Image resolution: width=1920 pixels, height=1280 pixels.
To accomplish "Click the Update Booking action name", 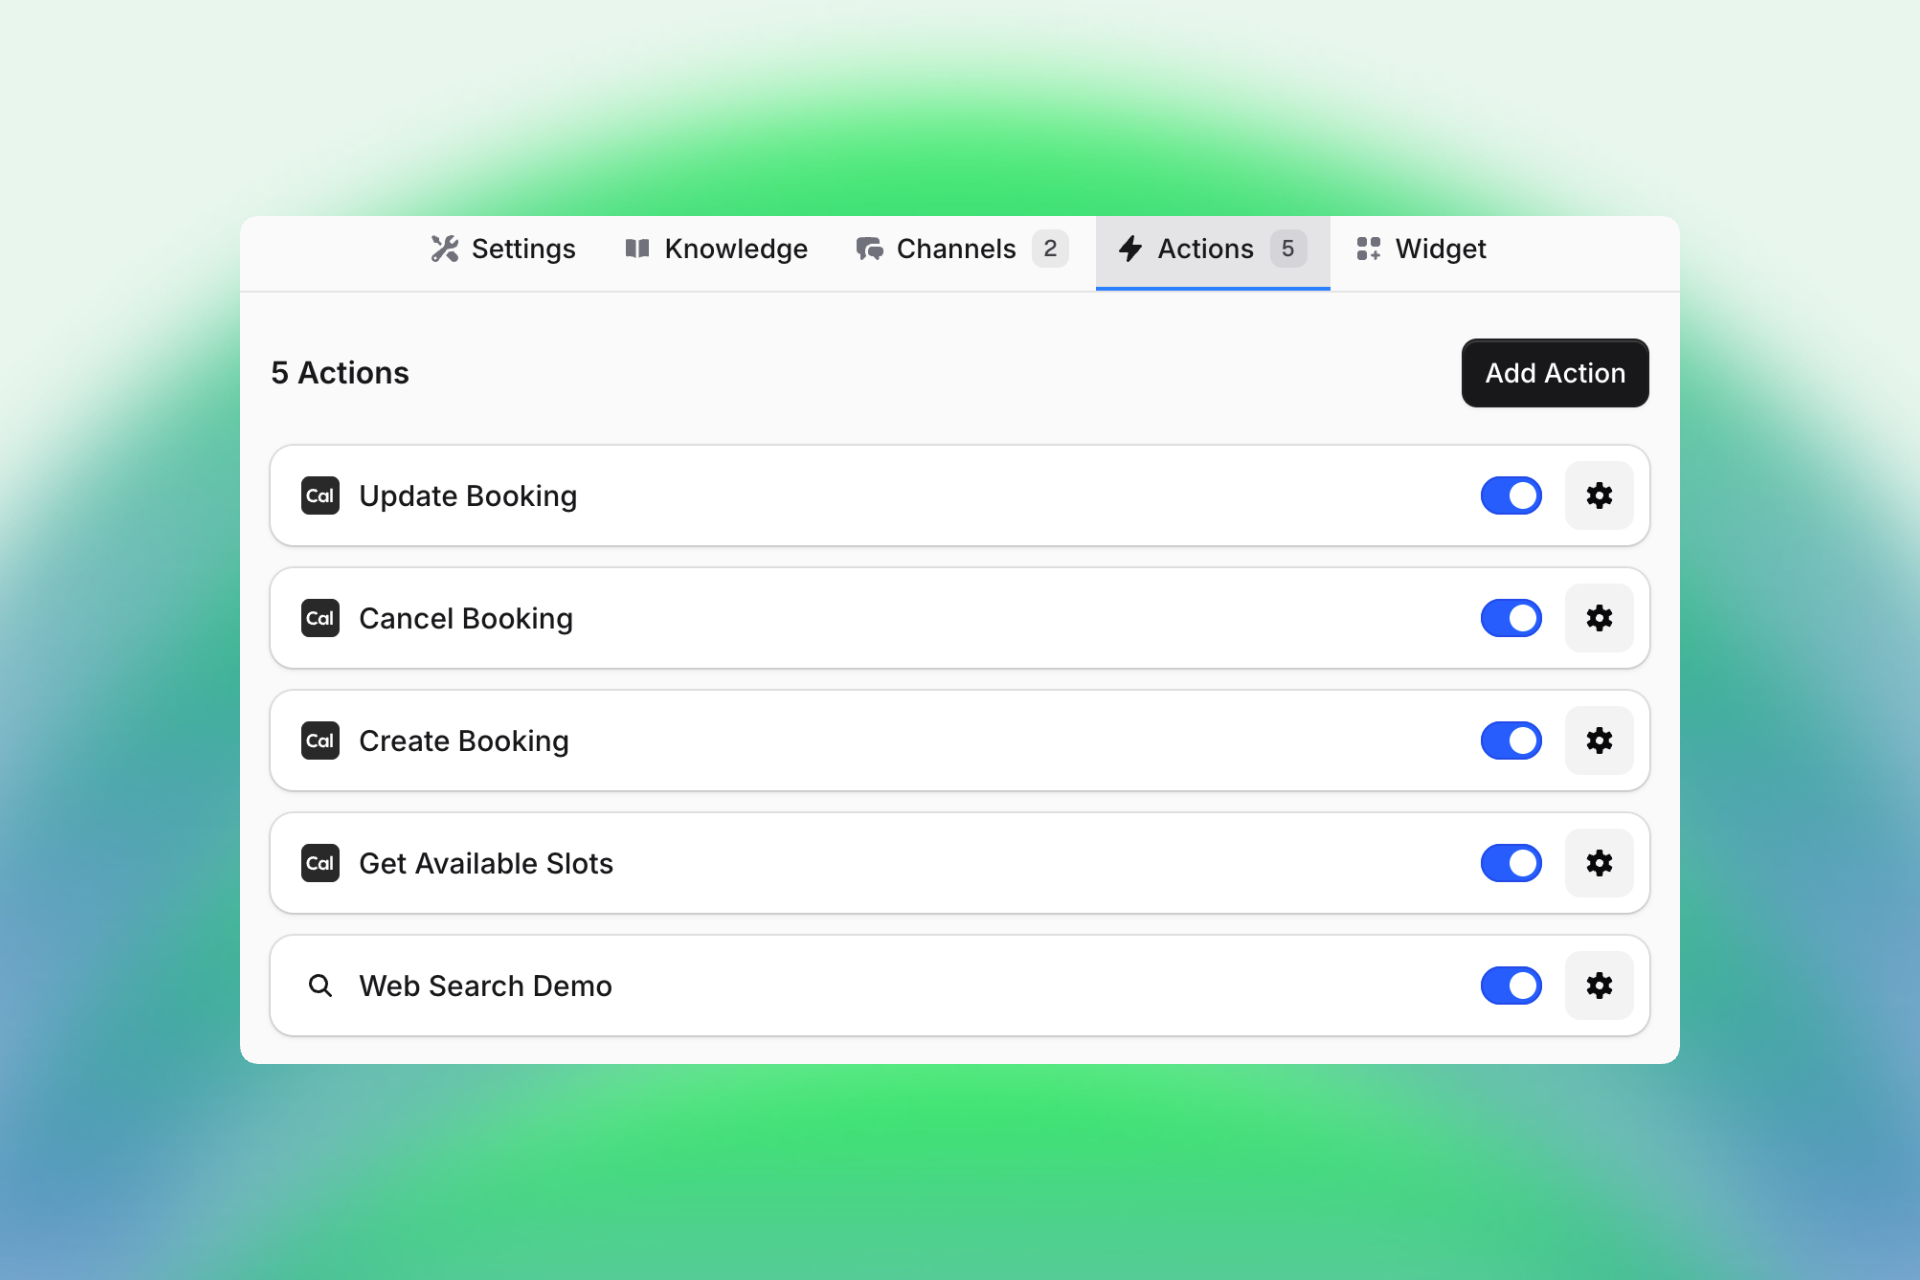I will [468, 496].
